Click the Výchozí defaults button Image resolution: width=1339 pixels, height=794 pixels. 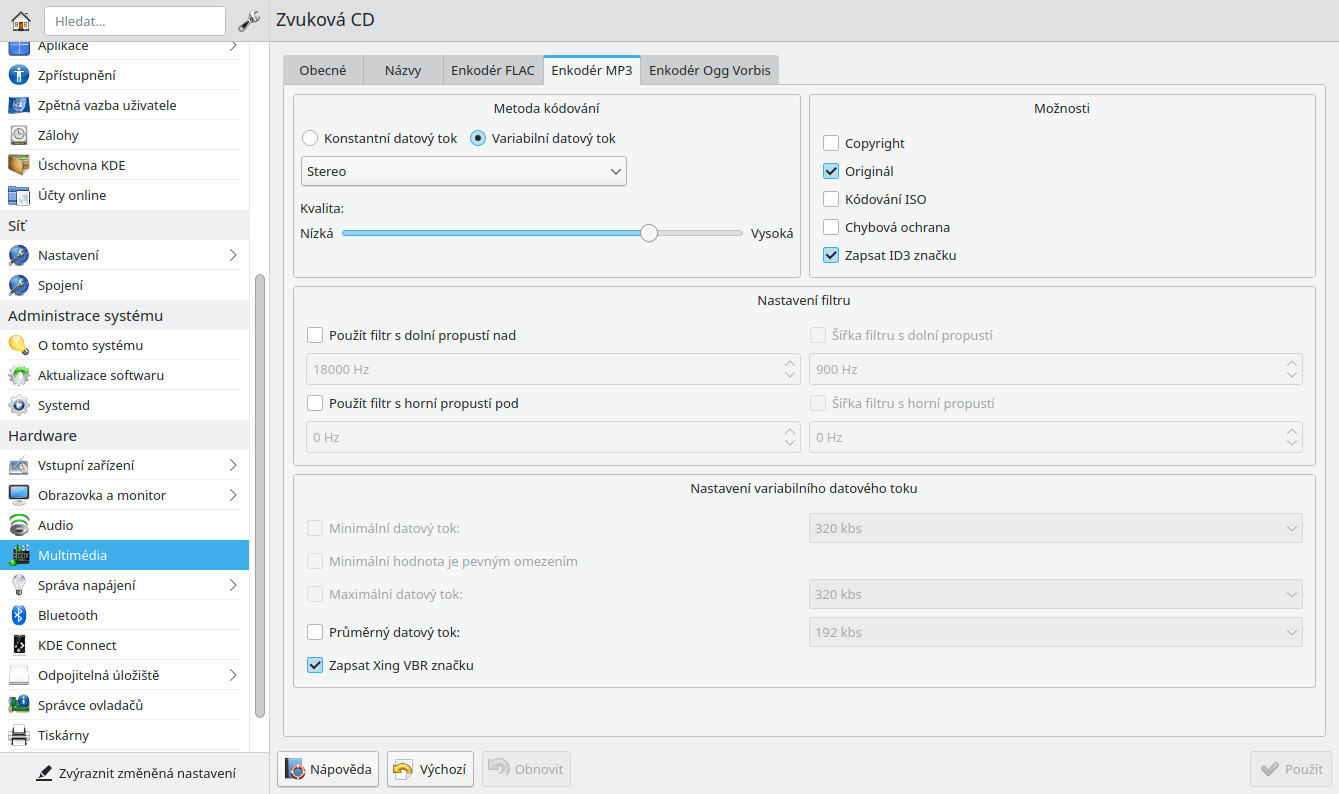coord(430,769)
